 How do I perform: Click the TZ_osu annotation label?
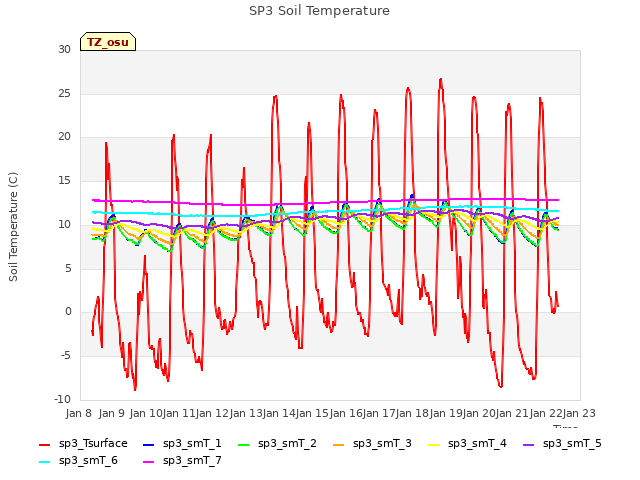coord(108,42)
